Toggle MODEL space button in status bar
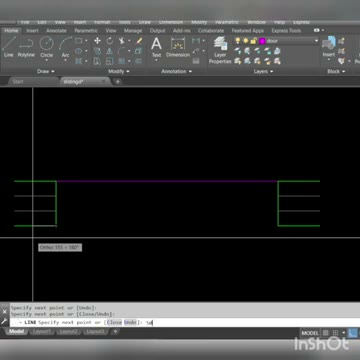This screenshot has width=360, height=360. tap(310, 333)
